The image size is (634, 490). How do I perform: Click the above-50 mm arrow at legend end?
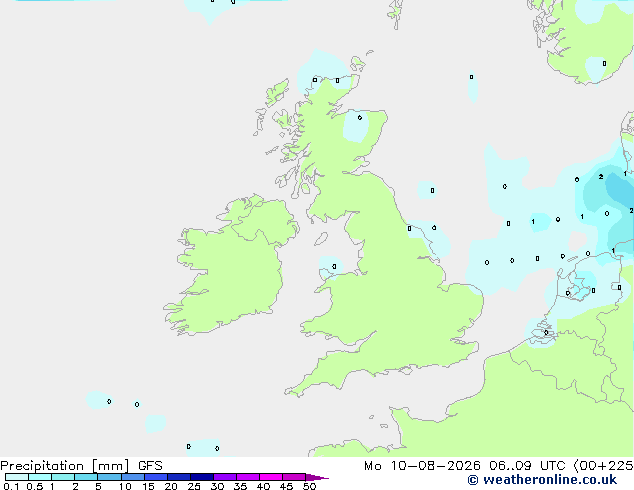point(317,477)
